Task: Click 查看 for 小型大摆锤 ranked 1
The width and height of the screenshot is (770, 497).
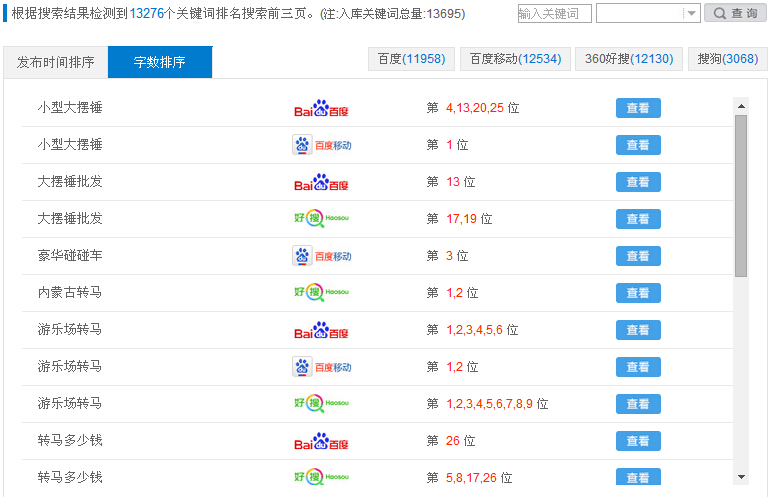Action: [x=638, y=145]
